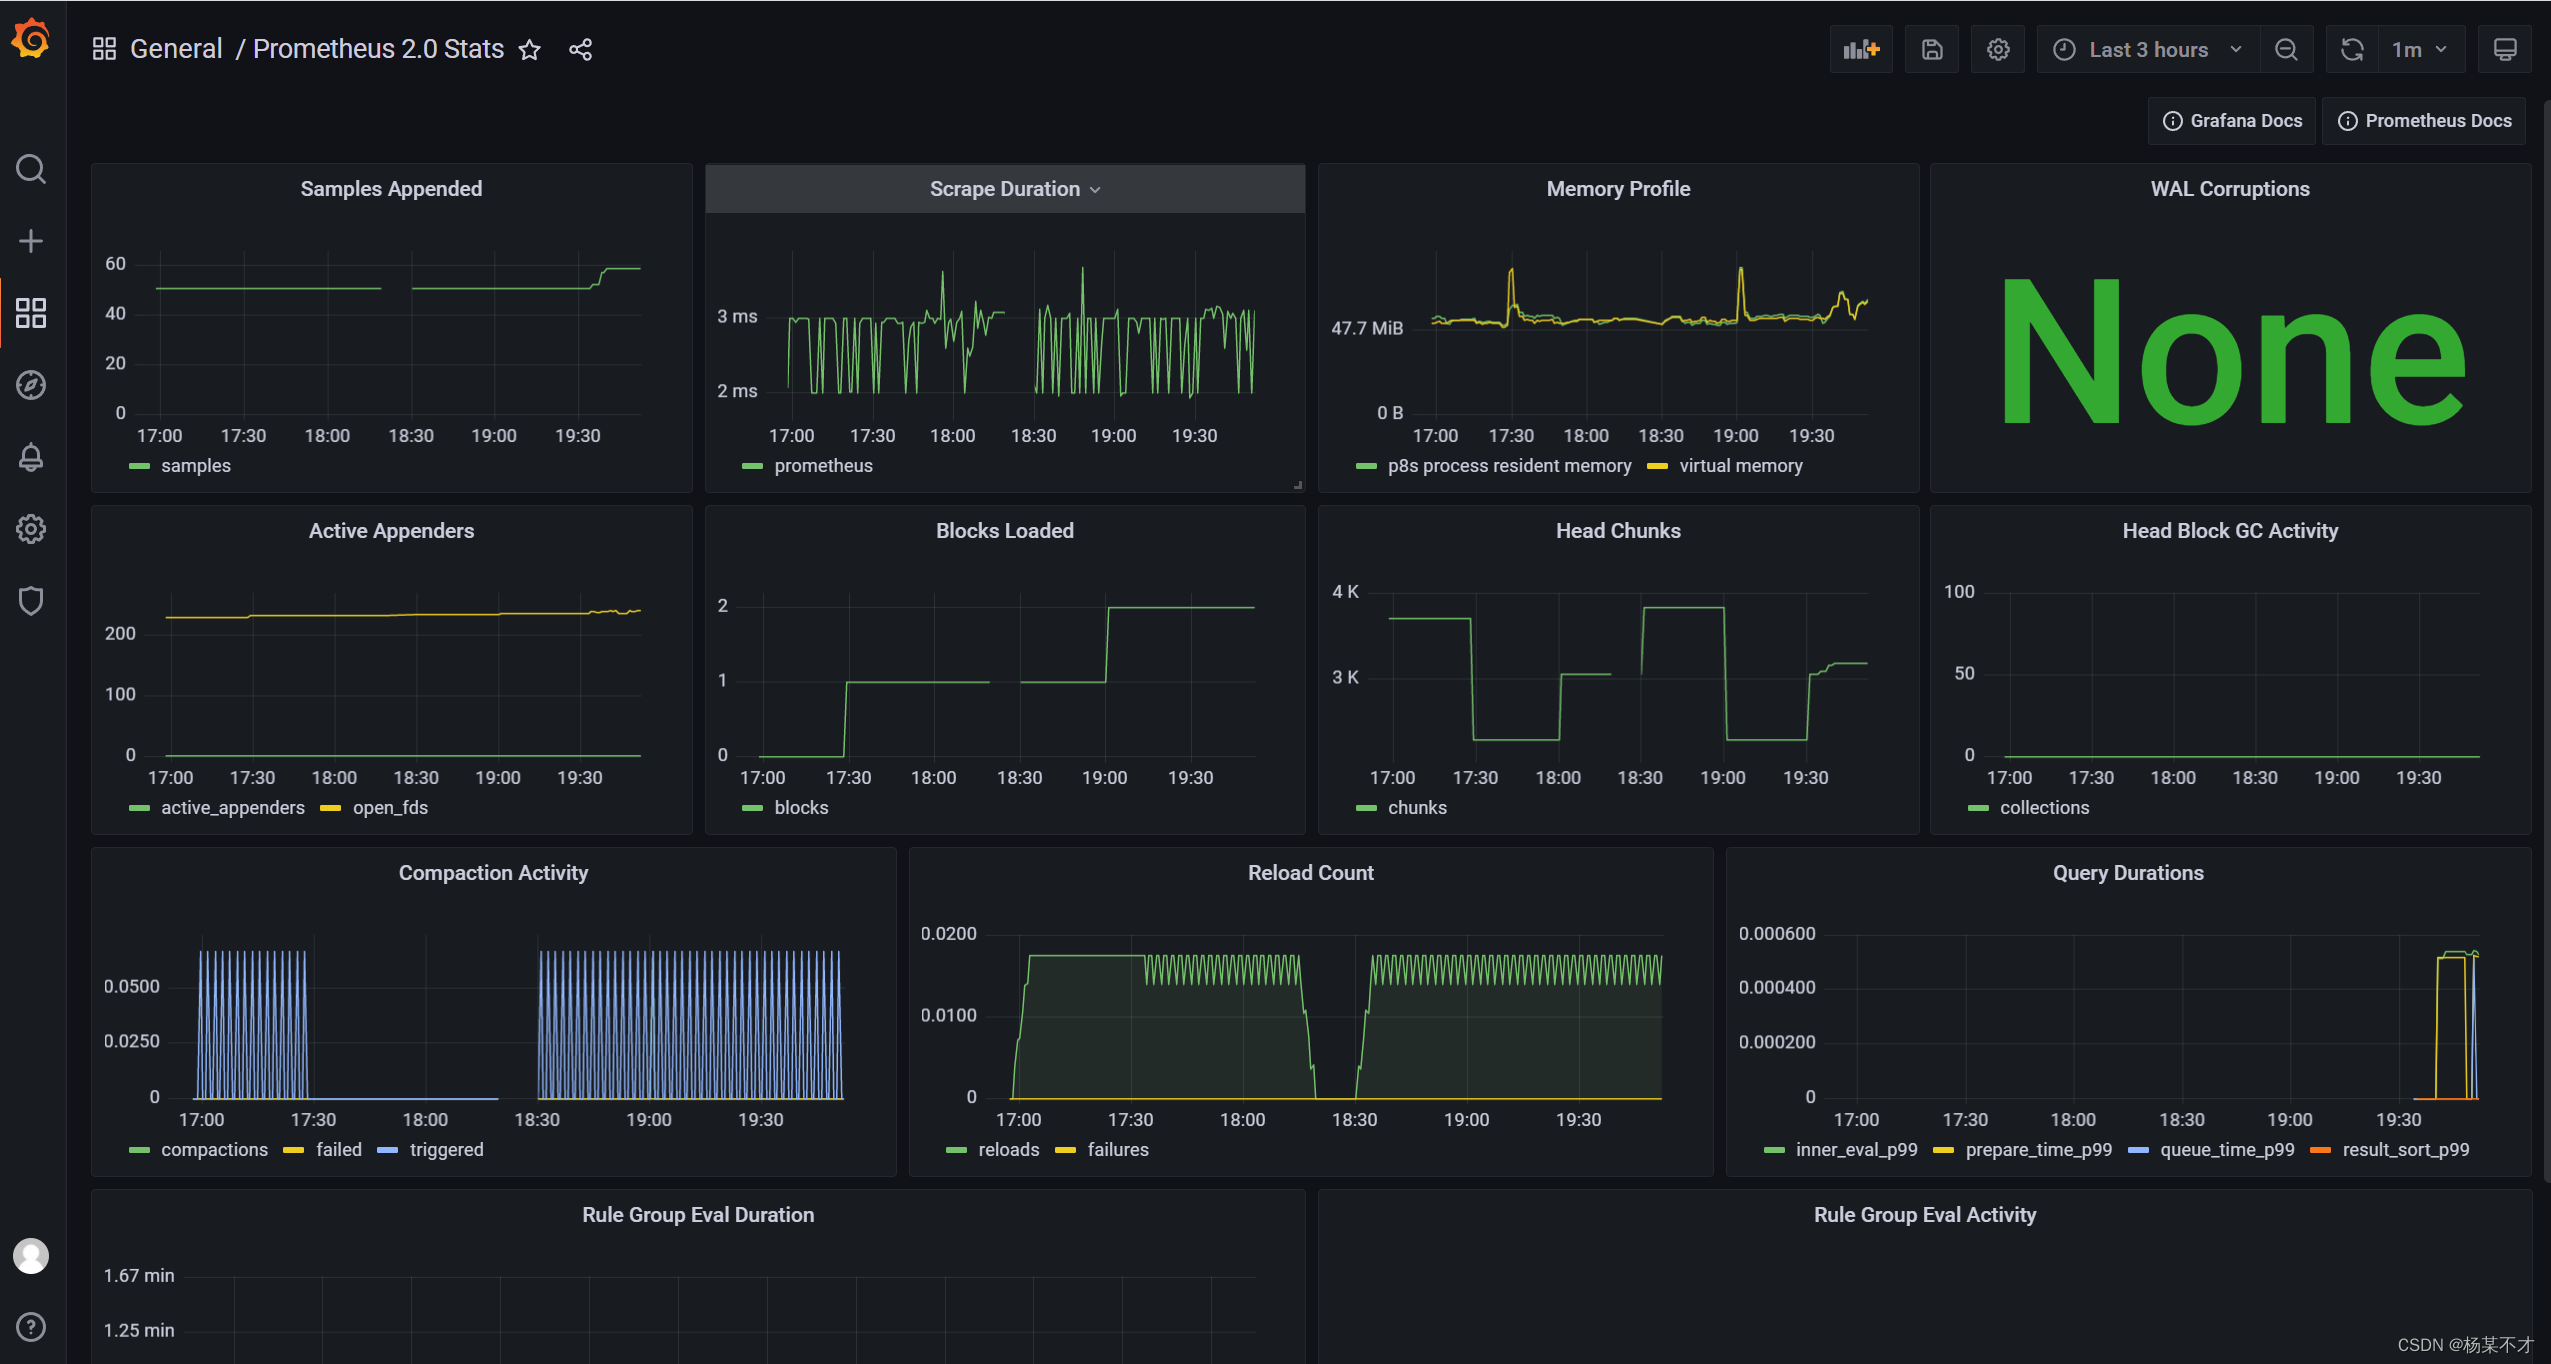Click the triggered legend color swatch

click(387, 1150)
